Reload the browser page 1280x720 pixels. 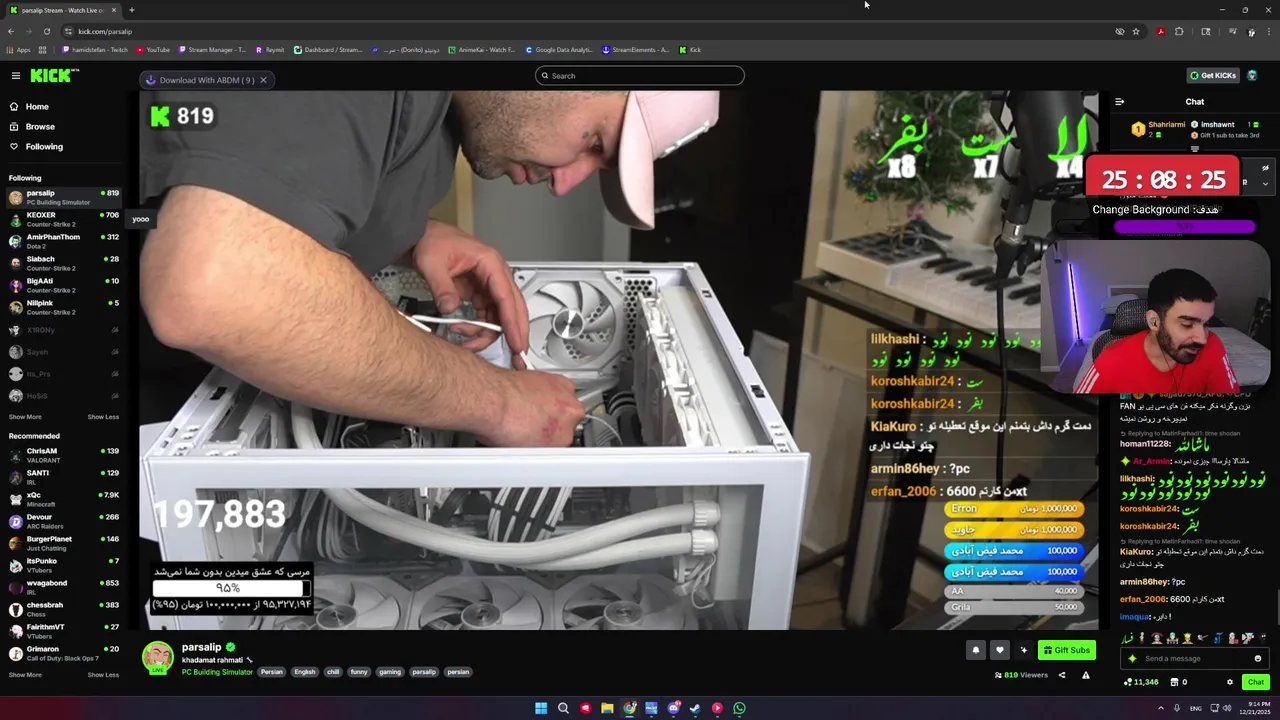47,31
